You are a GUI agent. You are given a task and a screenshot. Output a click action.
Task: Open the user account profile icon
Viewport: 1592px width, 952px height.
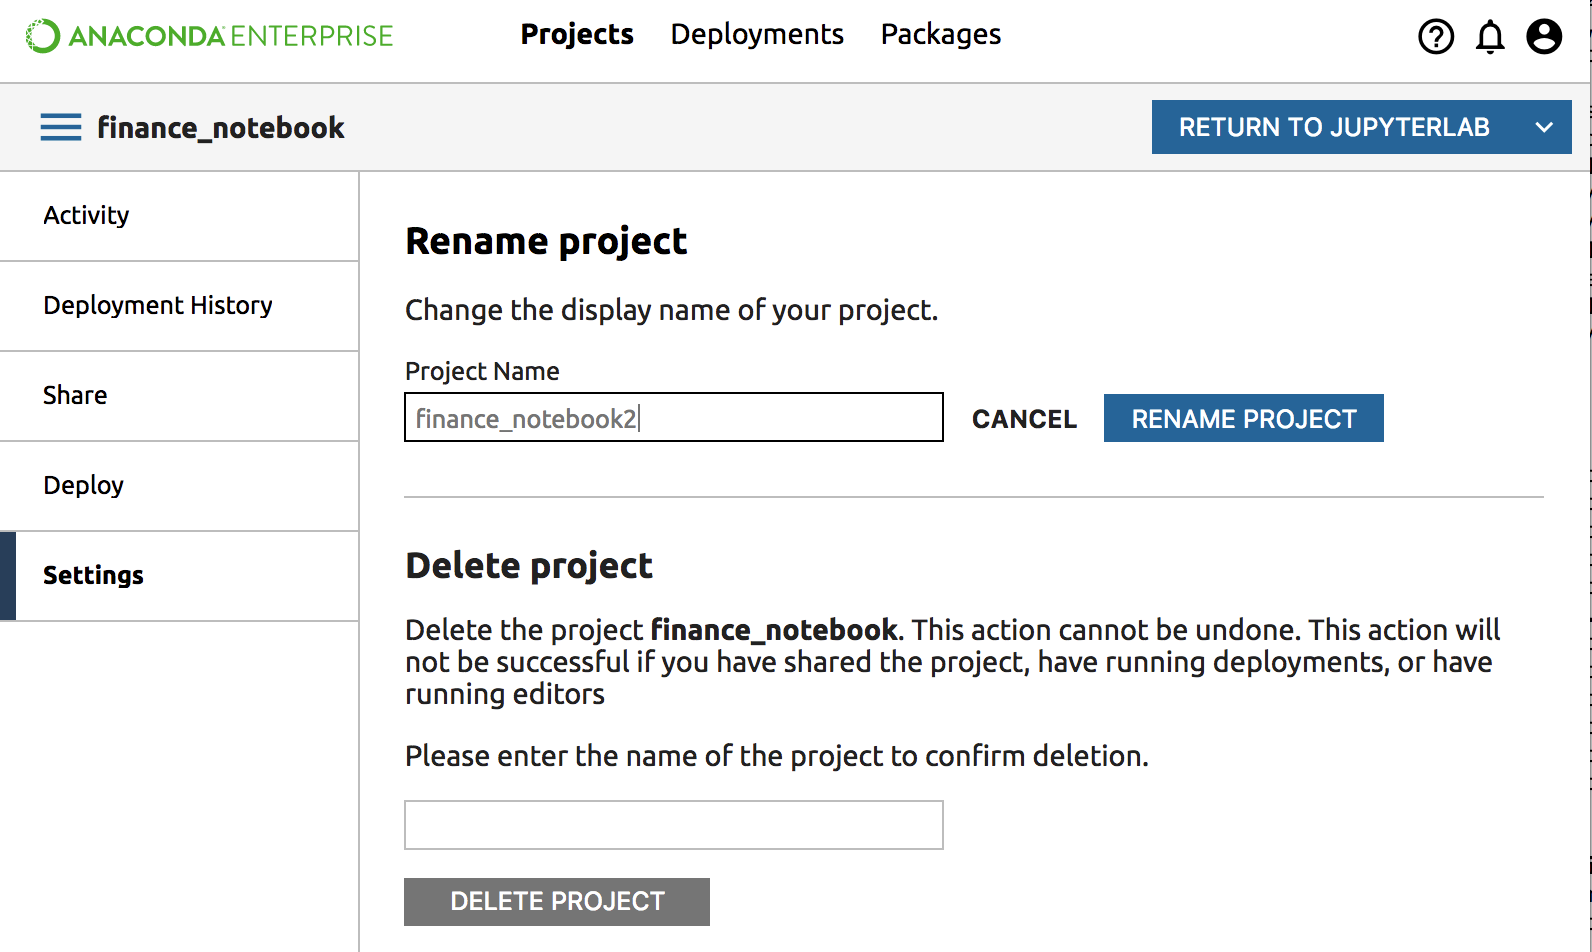[1544, 37]
